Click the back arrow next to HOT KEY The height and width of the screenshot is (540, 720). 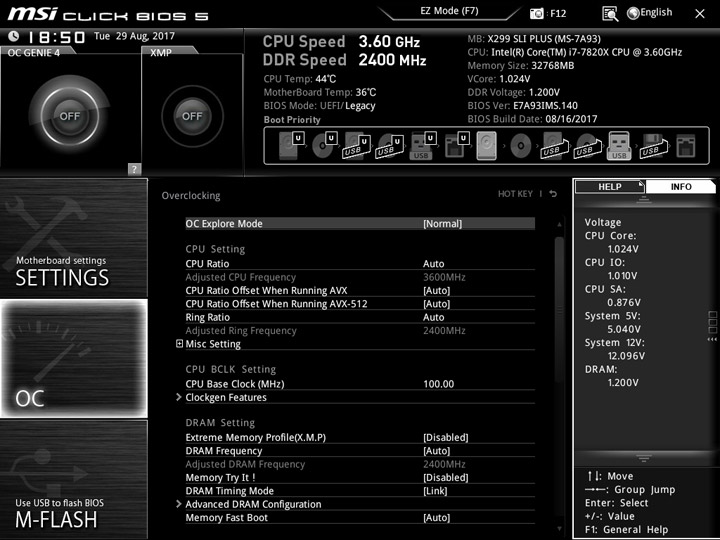(553, 194)
